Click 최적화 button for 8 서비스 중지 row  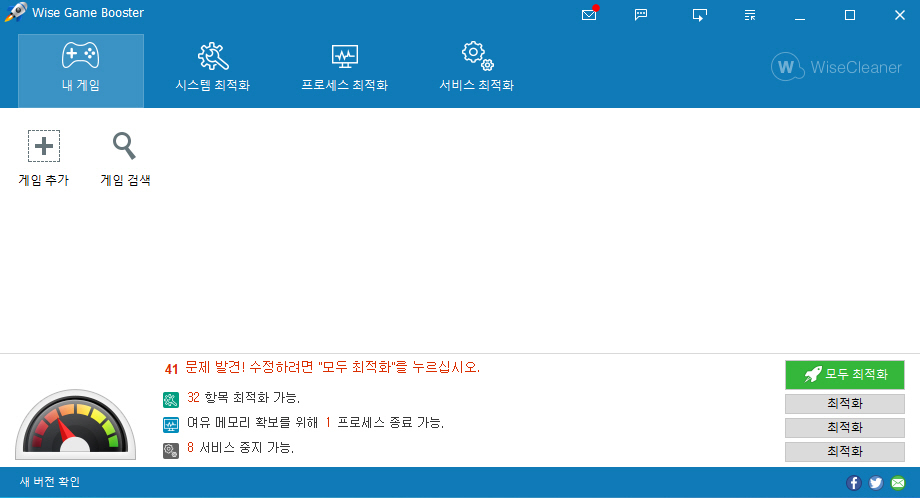(844, 452)
